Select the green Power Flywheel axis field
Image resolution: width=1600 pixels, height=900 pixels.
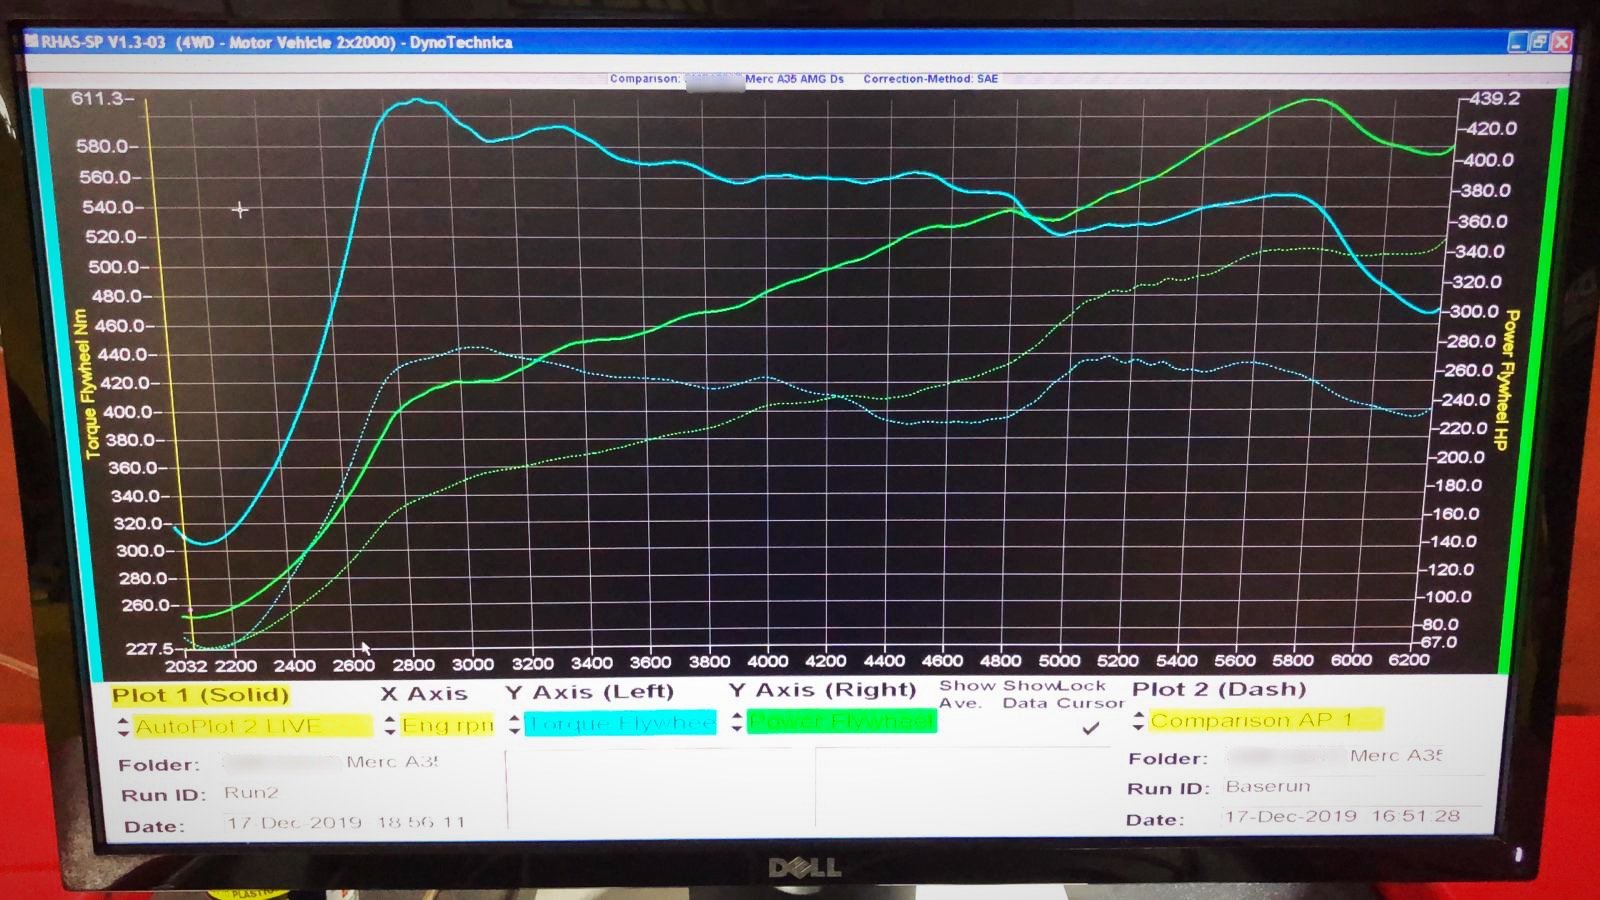[x=841, y=721]
